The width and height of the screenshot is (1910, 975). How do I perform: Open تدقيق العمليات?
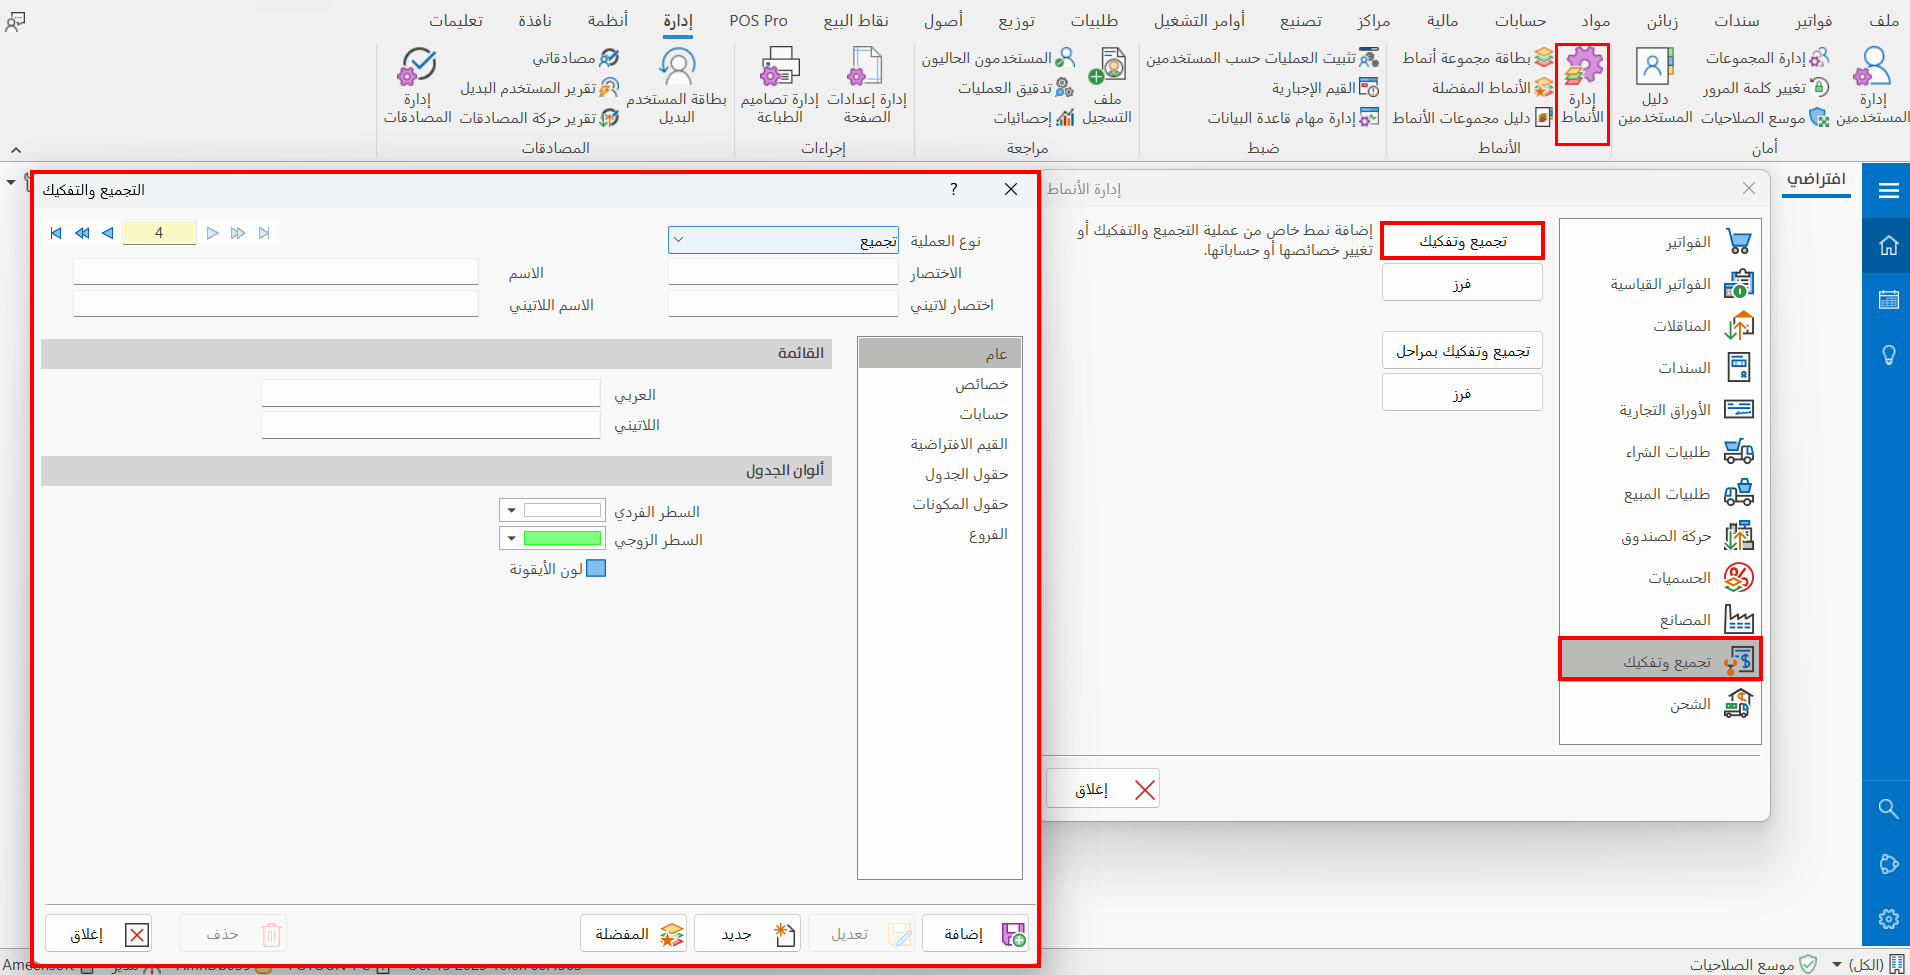(x=1016, y=88)
